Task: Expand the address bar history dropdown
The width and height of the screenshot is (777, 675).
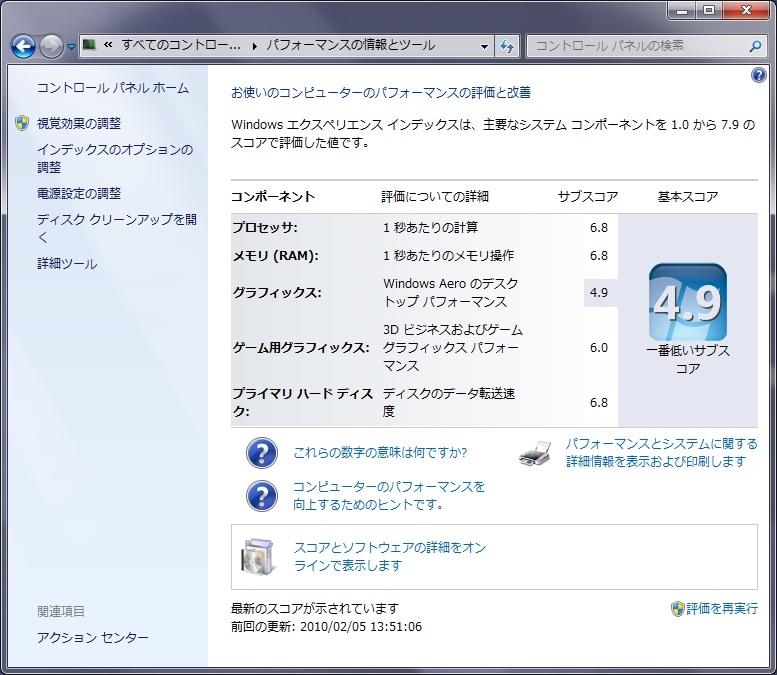Action: pyautogui.click(x=485, y=46)
